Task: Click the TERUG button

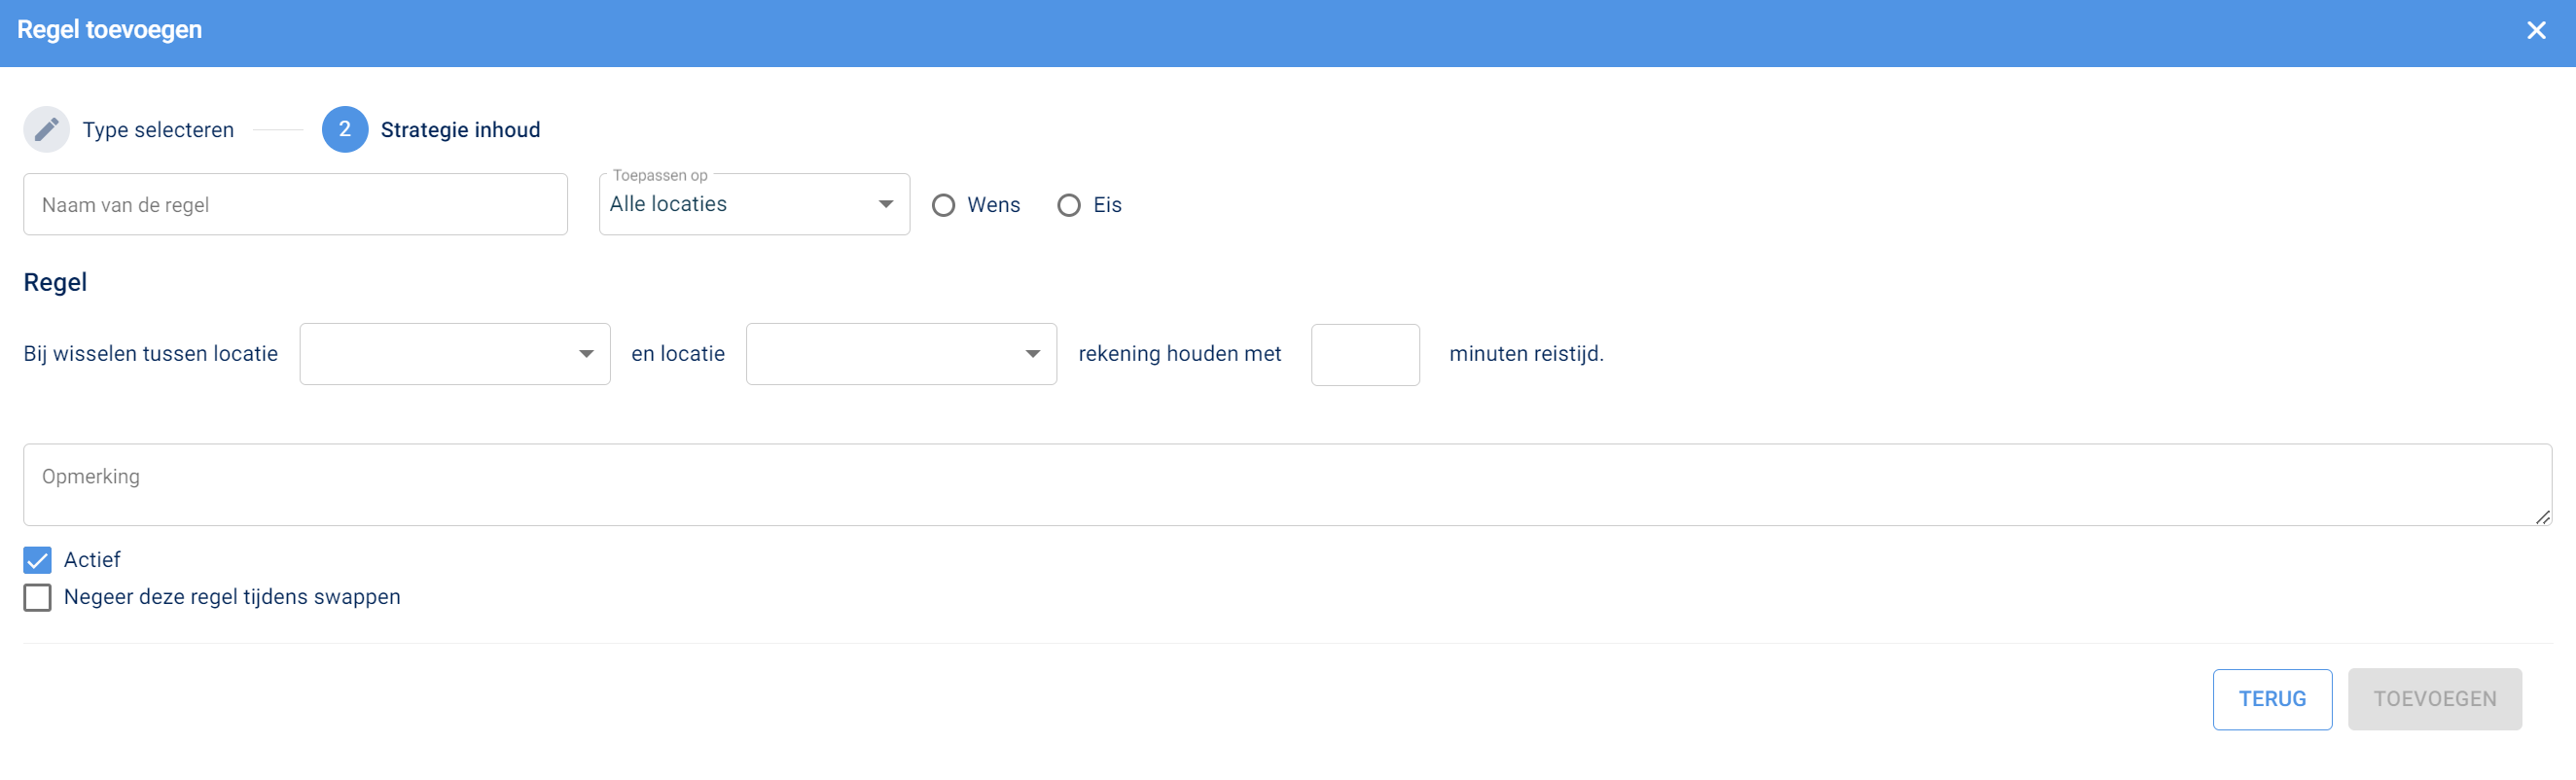Action: click(x=2272, y=700)
